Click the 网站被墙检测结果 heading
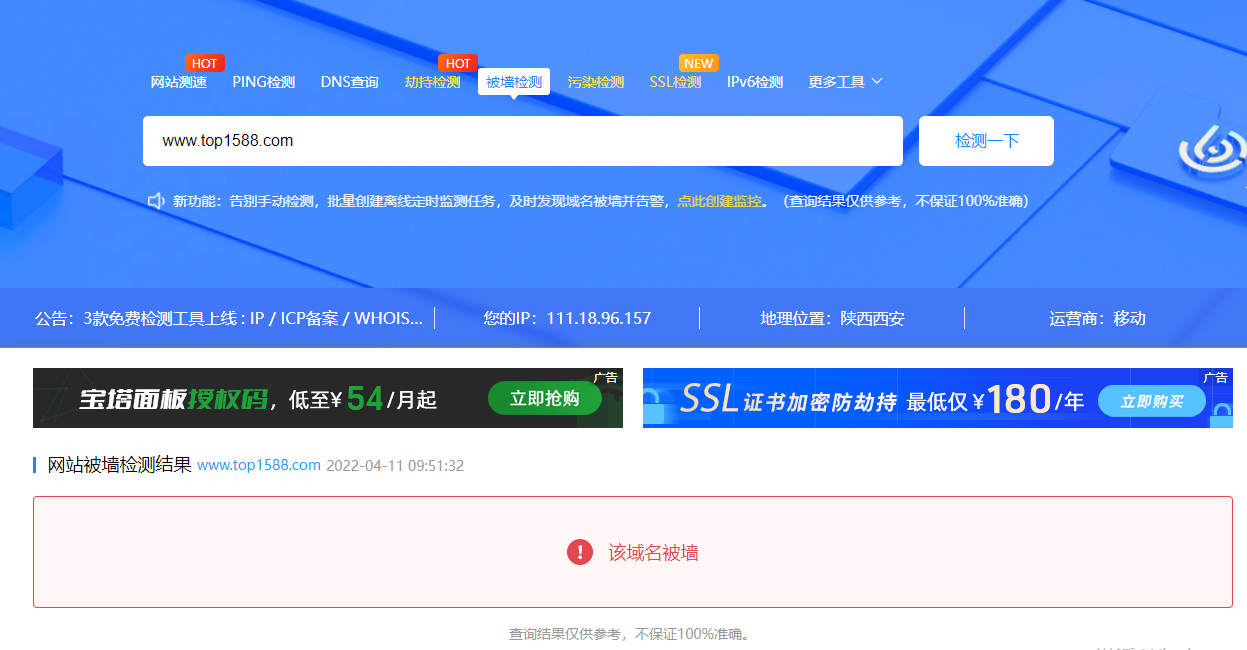Image resolution: width=1247 pixels, height=650 pixels. tap(119, 465)
